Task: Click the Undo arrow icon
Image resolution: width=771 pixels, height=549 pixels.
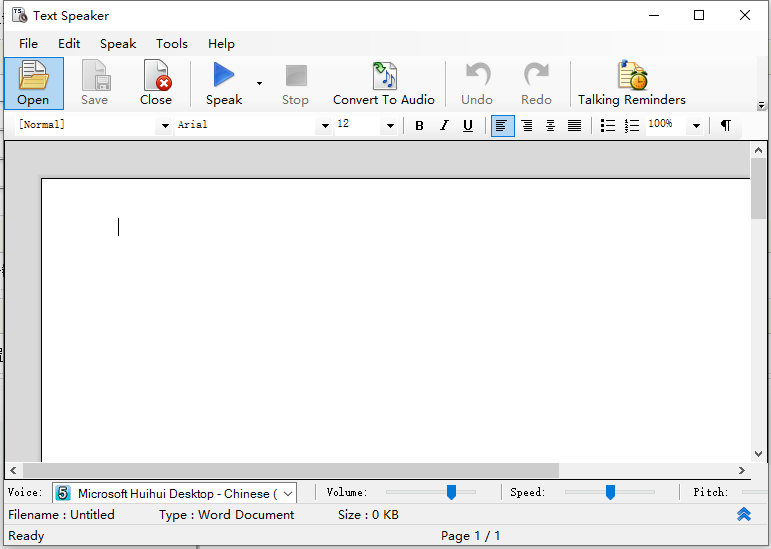Action: (x=477, y=83)
